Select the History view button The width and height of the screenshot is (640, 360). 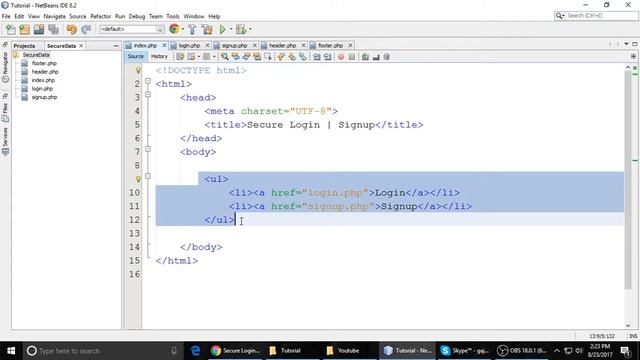pos(159,57)
